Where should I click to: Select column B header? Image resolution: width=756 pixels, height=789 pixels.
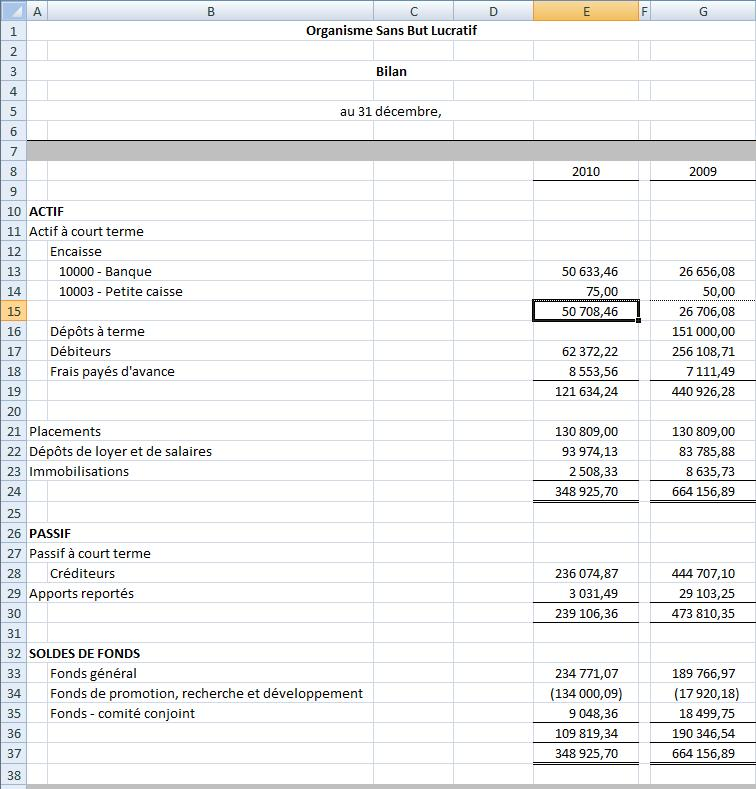click(x=210, y=11)
